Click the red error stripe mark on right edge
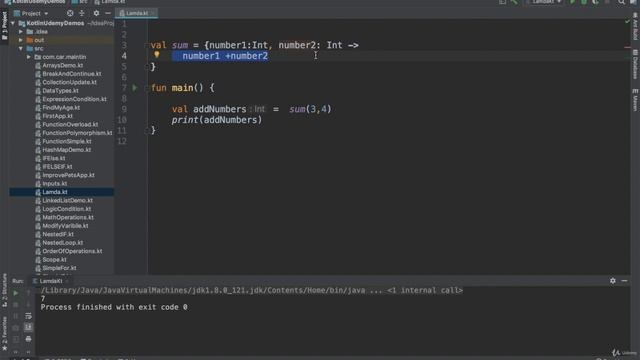This screenshot has height=360, width=640. (x=627, y=47)
